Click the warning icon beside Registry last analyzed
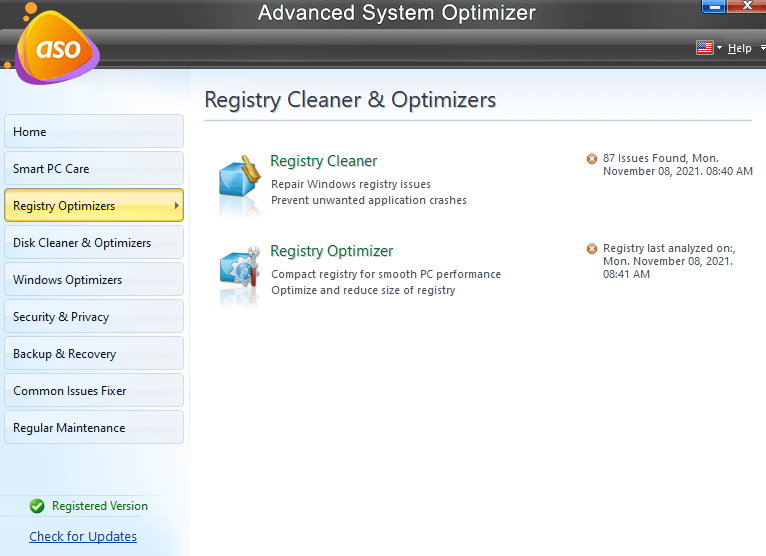This screenshot has width=766, height=556. tap(592, 249)
